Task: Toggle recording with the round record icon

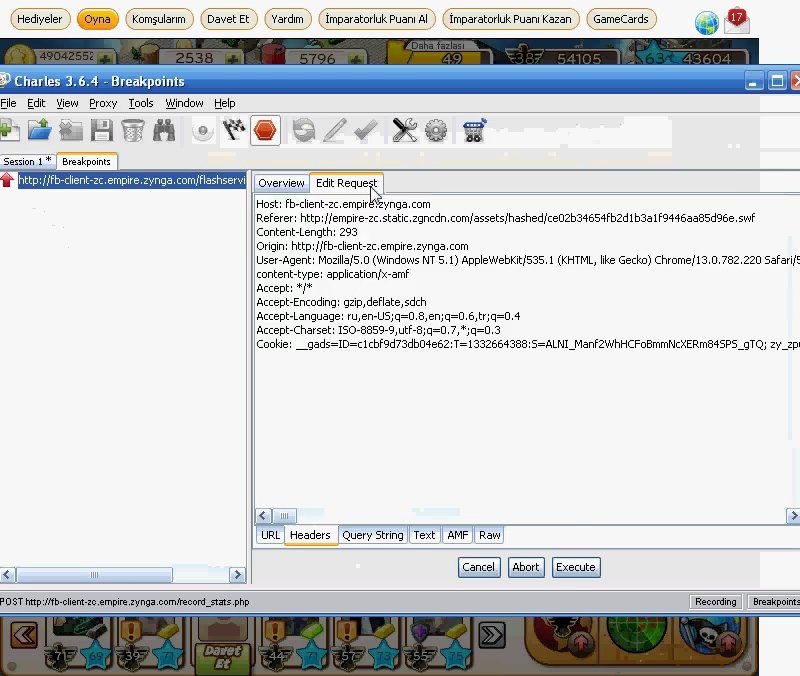Action: (203, 131)
